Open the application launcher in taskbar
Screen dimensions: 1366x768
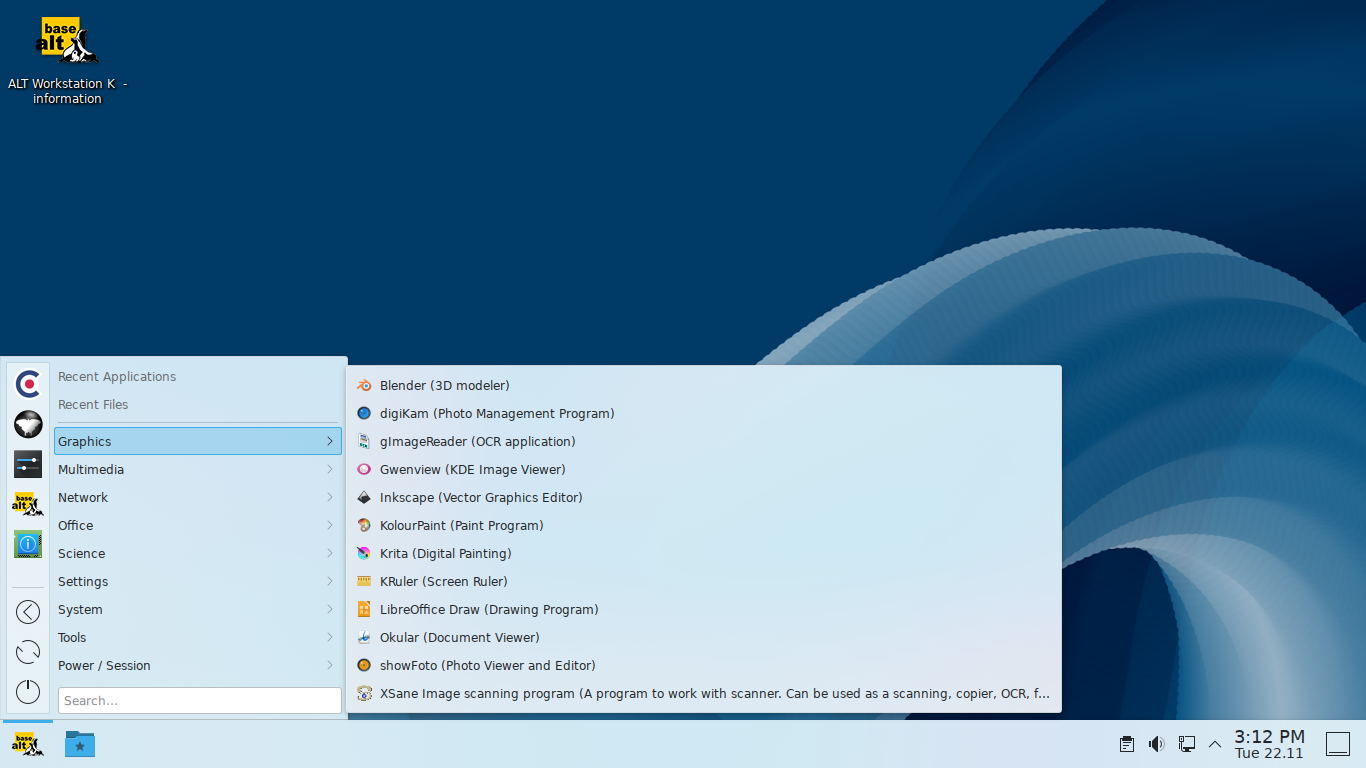28,743
